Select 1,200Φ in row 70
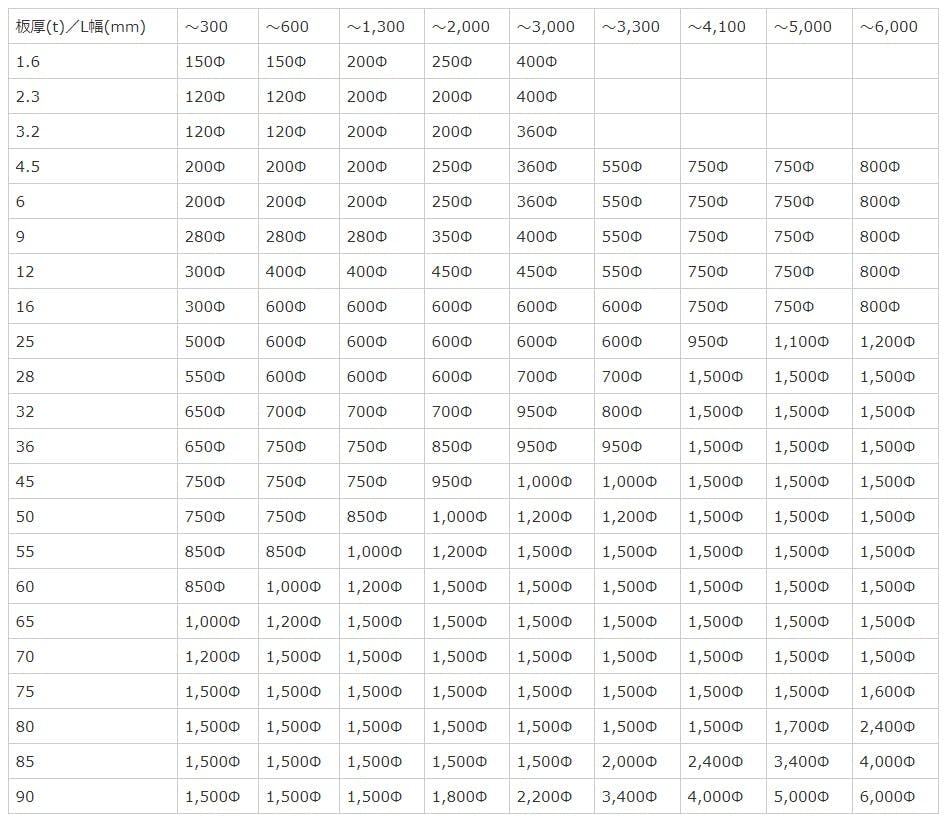 click(212, 656)
